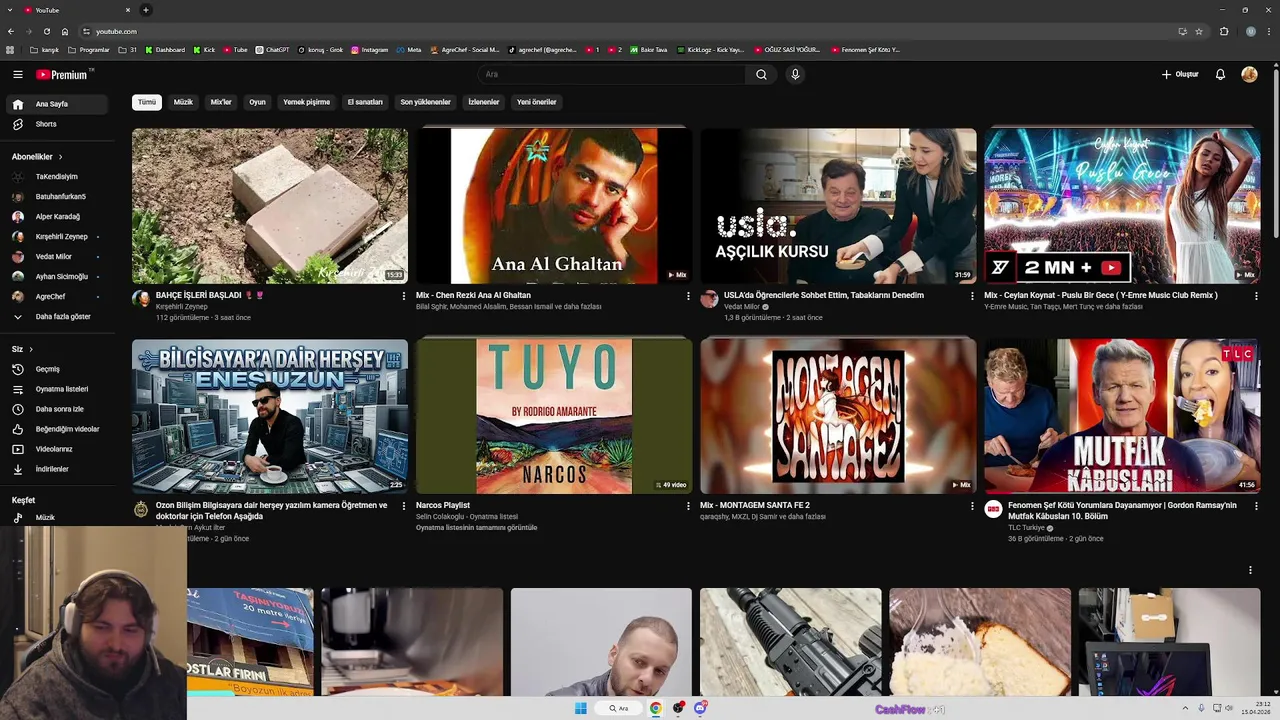Image resolution: width=1280 pixels, height=720 pixels.
Task: Click the YouTube Premium logo
Action: coord(63,74)
